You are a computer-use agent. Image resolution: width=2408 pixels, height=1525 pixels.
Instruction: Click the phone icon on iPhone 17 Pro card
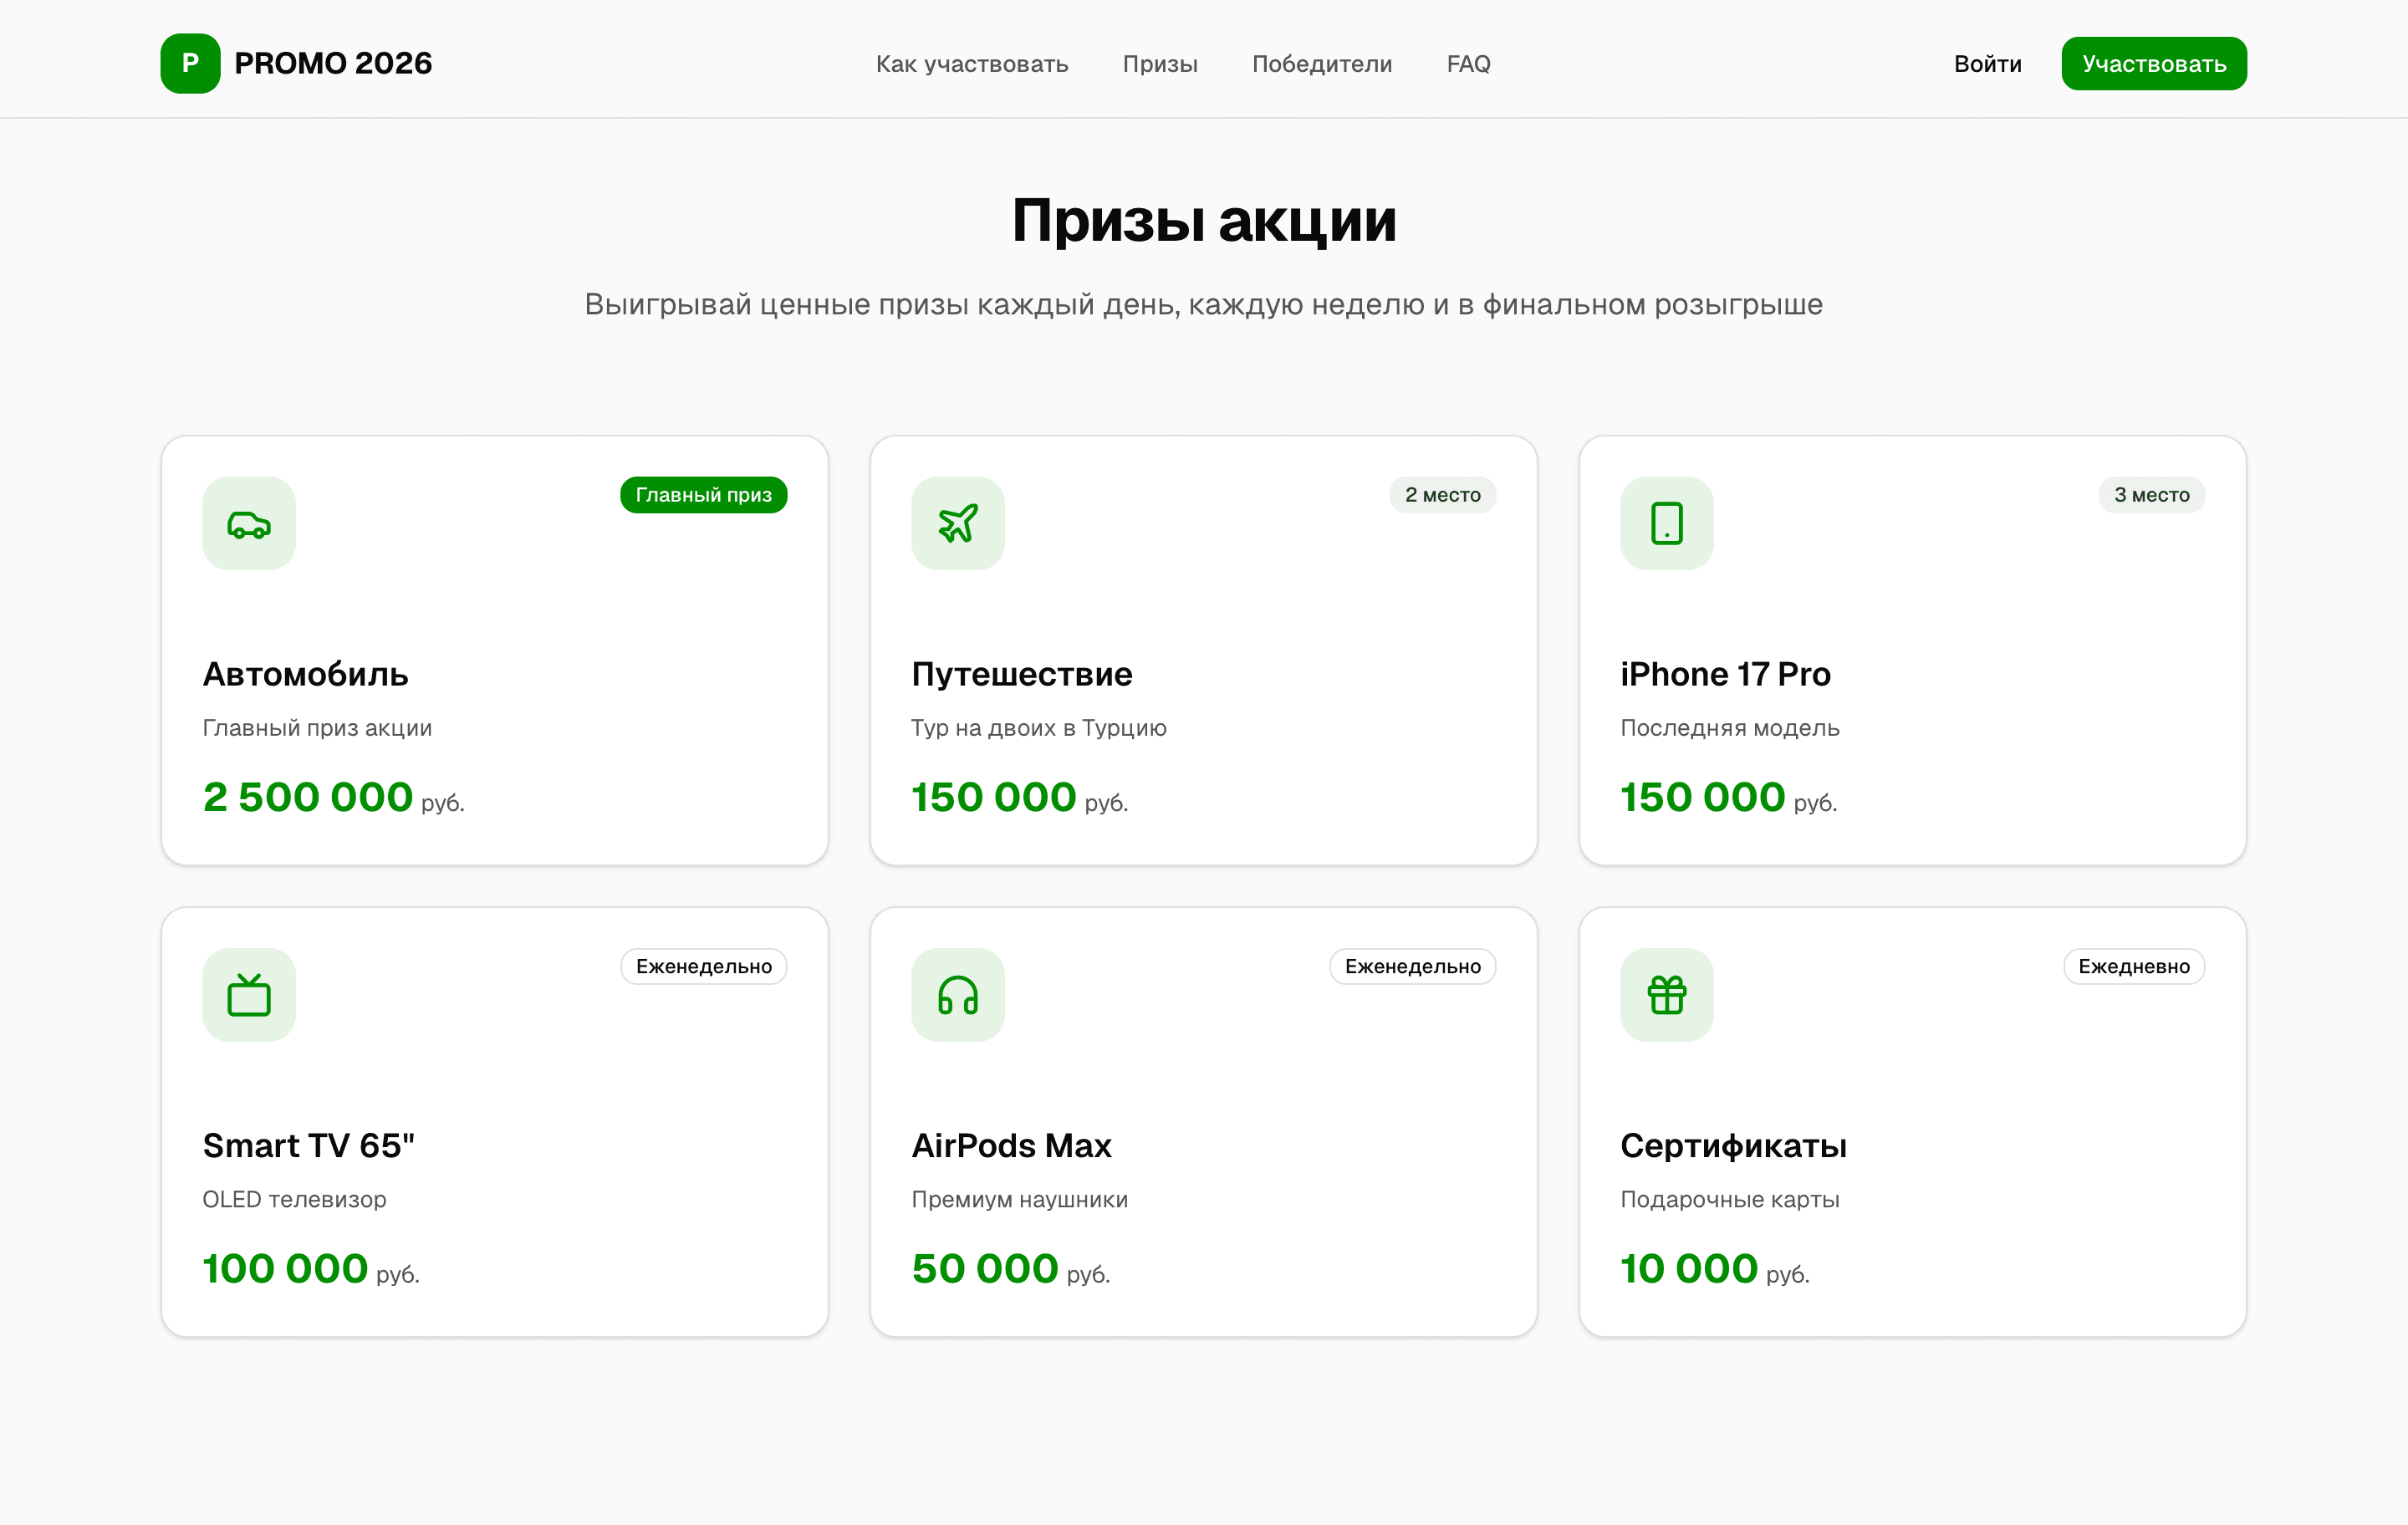(1667, 523)
